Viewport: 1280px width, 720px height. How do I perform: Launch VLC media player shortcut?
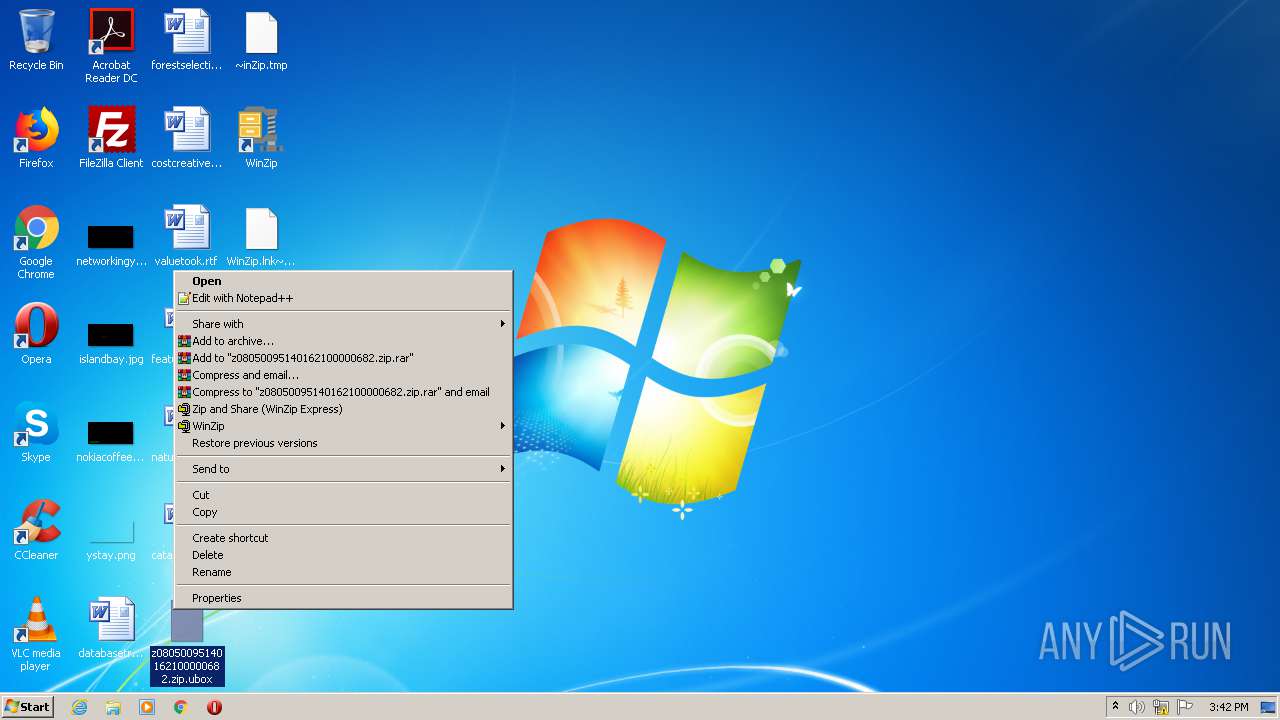(36, 634)
